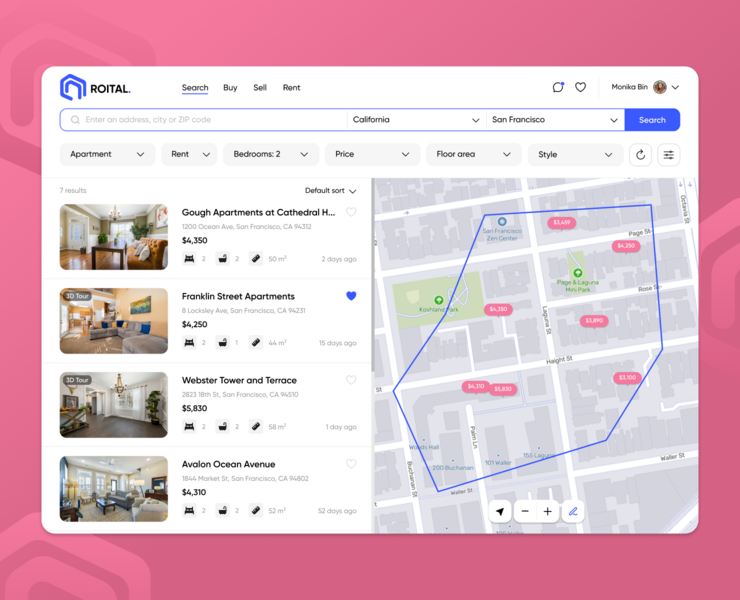This screenshot has height=600, width=740.
Task: Click the reset filters refresh icon
Action: click(x=641, y=155)
